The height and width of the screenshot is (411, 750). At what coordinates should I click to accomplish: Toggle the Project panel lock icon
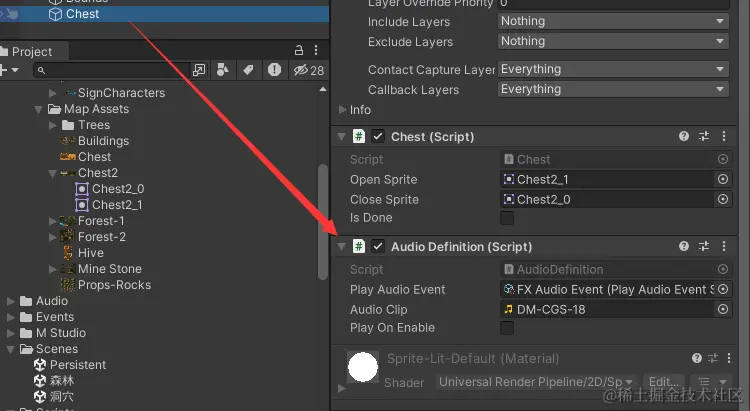click(299, 50)
